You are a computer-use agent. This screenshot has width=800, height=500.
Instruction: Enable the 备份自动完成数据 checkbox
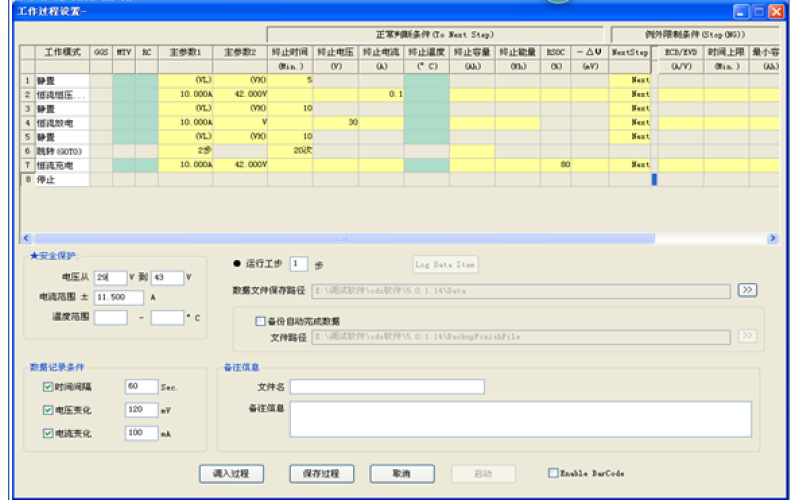(x=260, y=321)
